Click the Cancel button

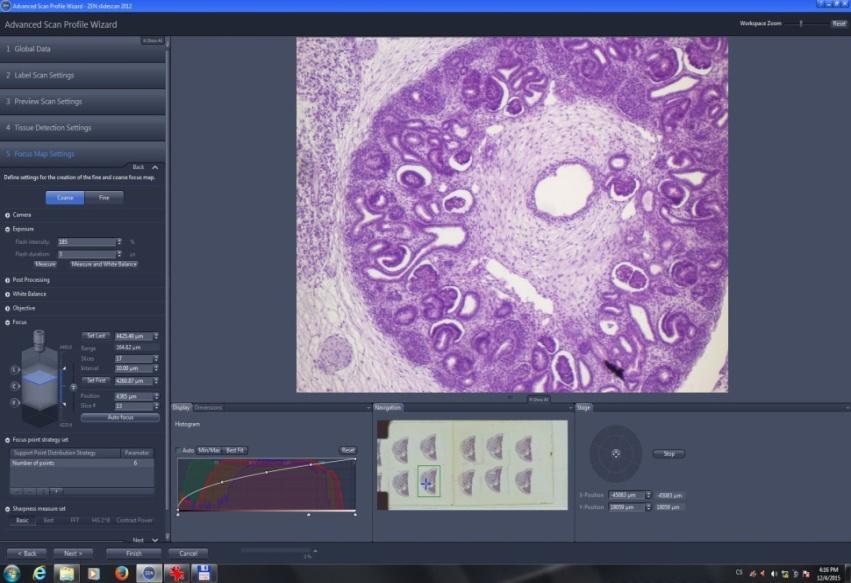pyautogui.click(x=188, y=554)
